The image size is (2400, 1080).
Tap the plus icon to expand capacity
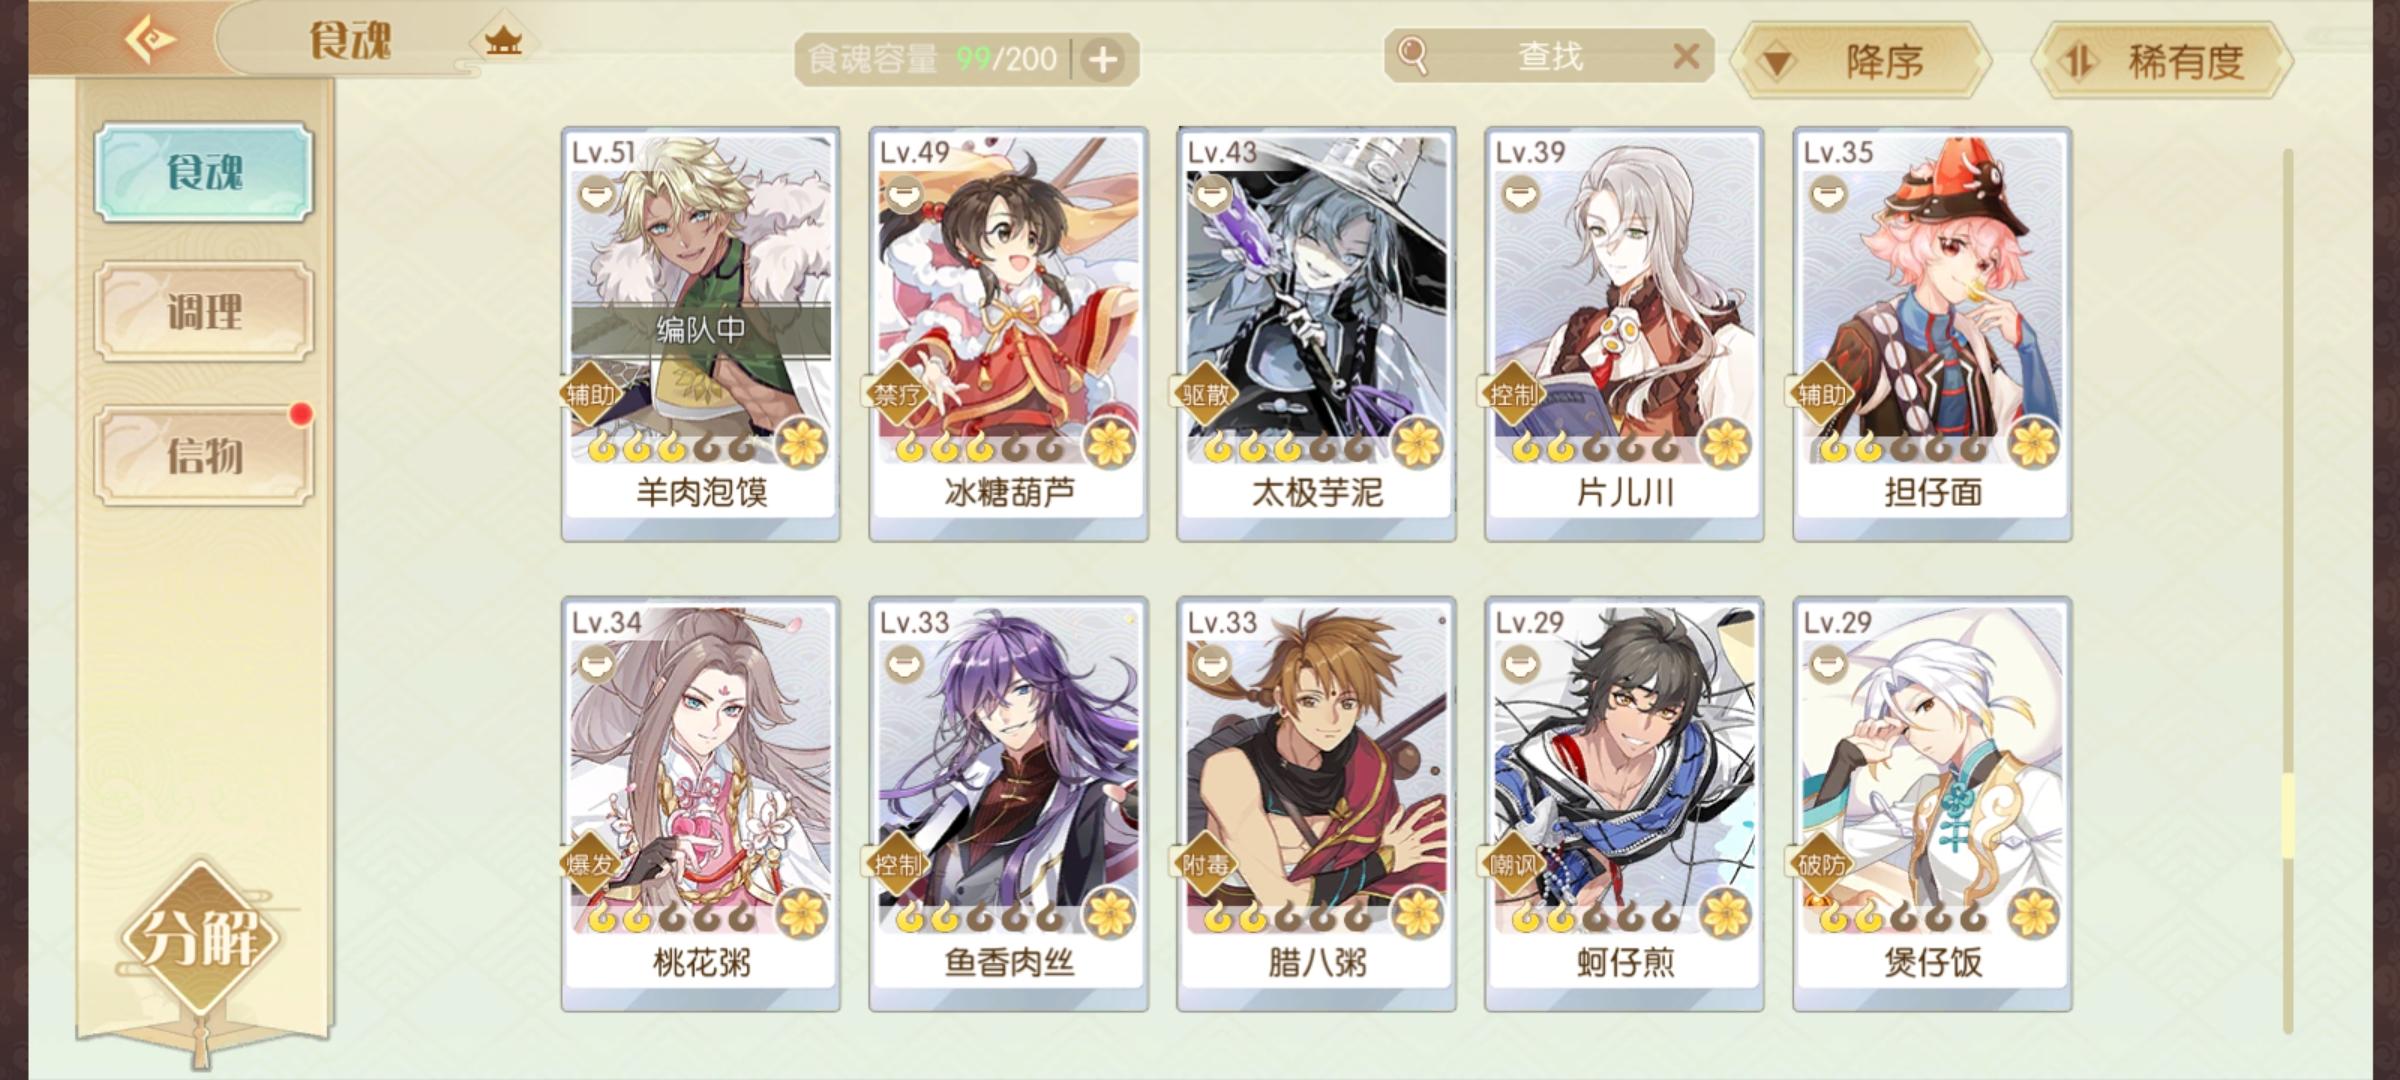(1103, 60)
